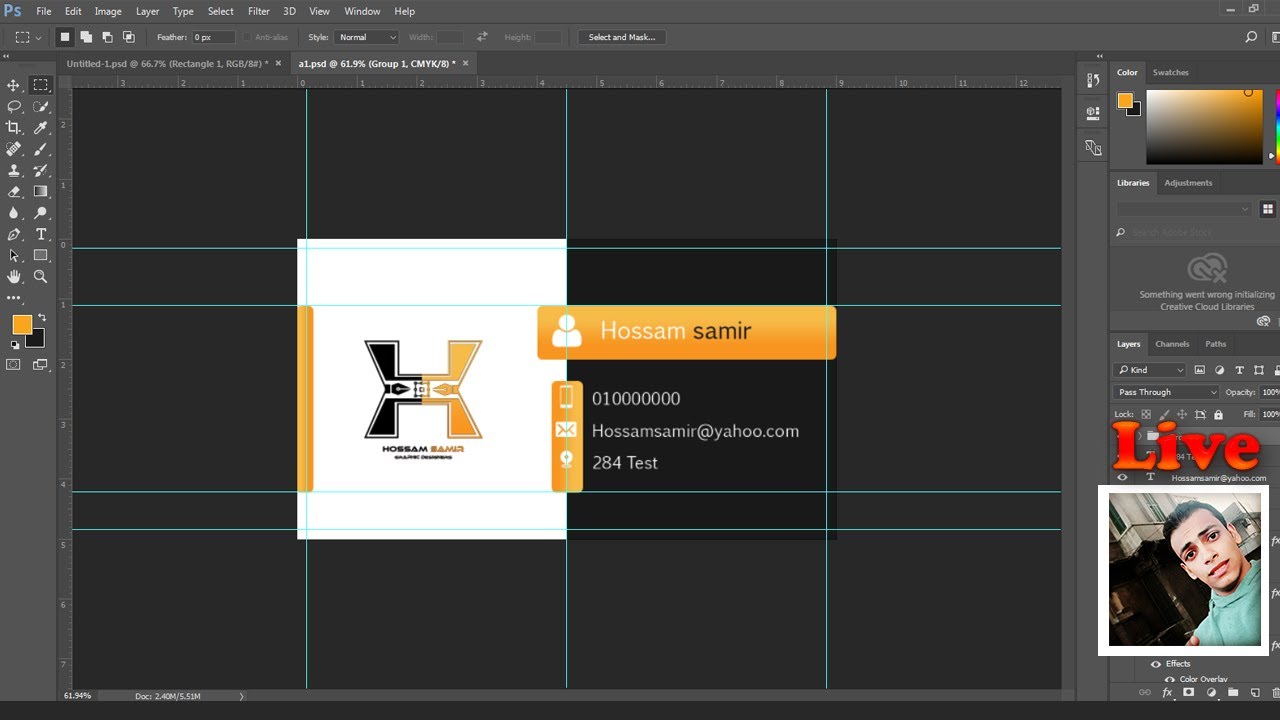Select the Eyedropper tool
1280x720 pixels.
pyautogui.click(x=41, y=128)
